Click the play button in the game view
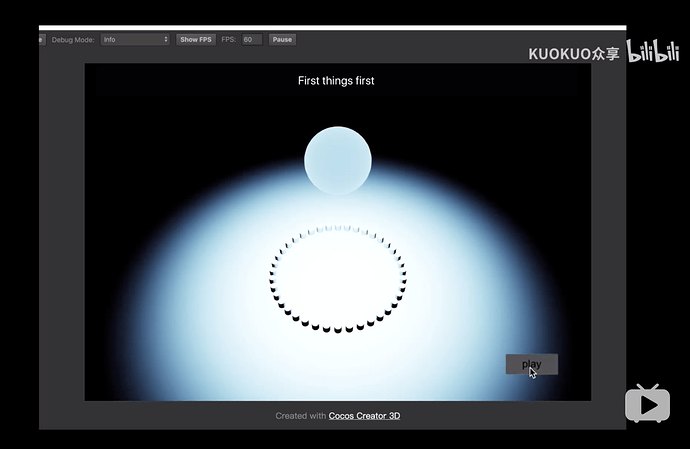Image resolution: width=690 pixels, height=449 pixels. 532,364
